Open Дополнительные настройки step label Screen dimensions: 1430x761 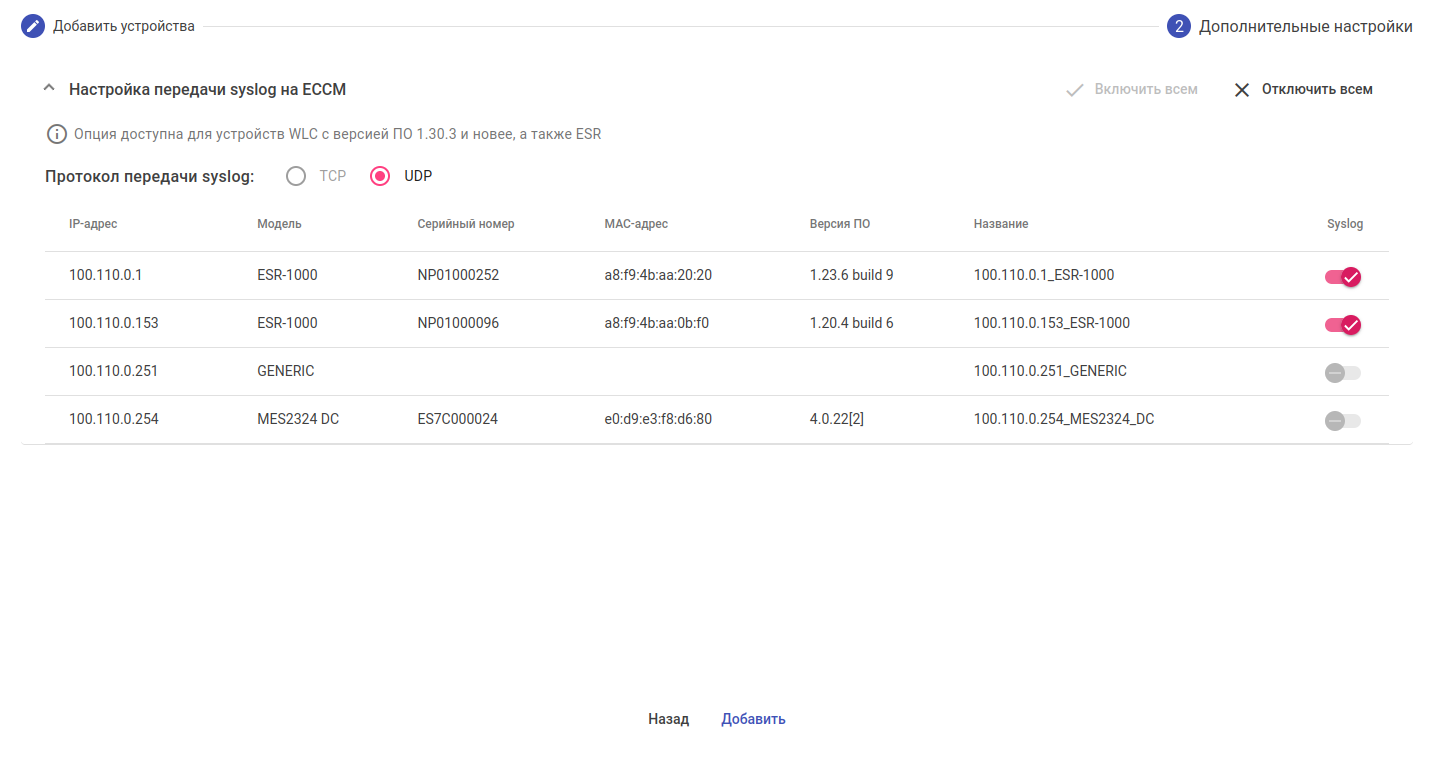1305,26
